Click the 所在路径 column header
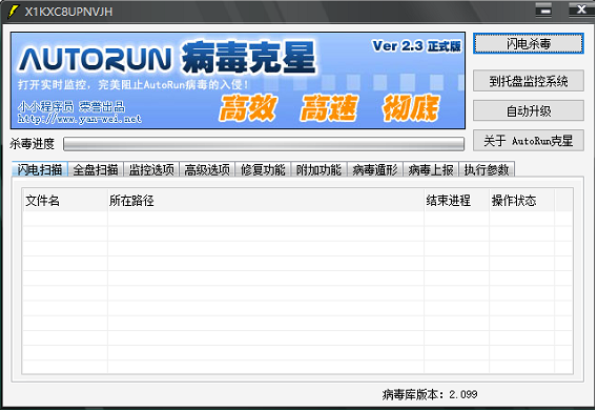The width and height of the screenshot is (595, 410). coord(266,200)
